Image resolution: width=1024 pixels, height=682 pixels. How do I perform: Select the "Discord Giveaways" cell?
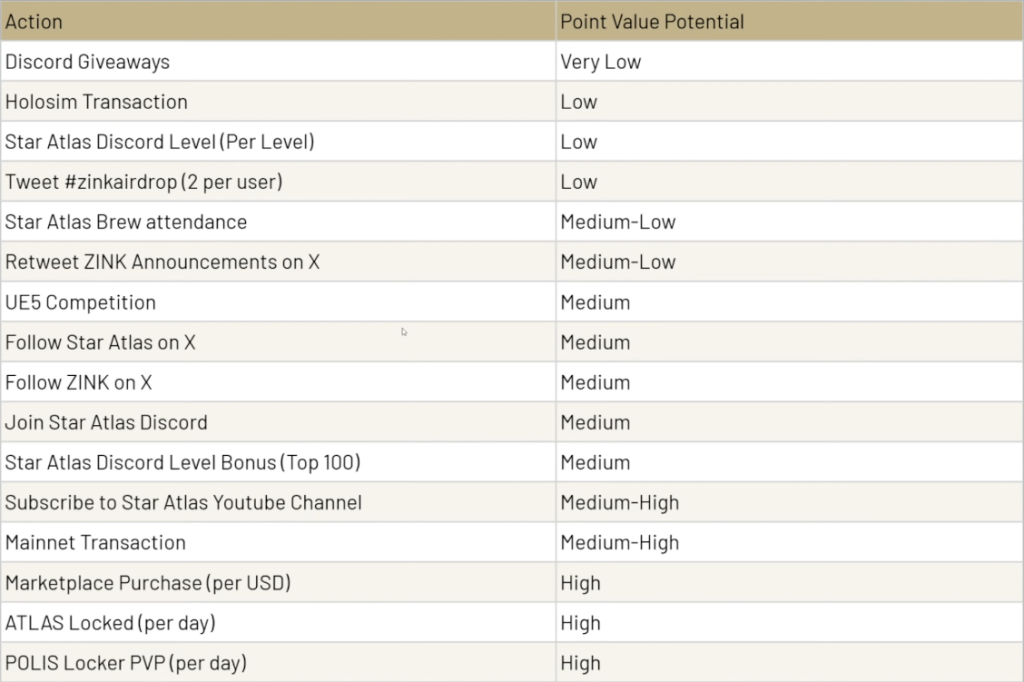pyautogui.click(x=88, y=62)
